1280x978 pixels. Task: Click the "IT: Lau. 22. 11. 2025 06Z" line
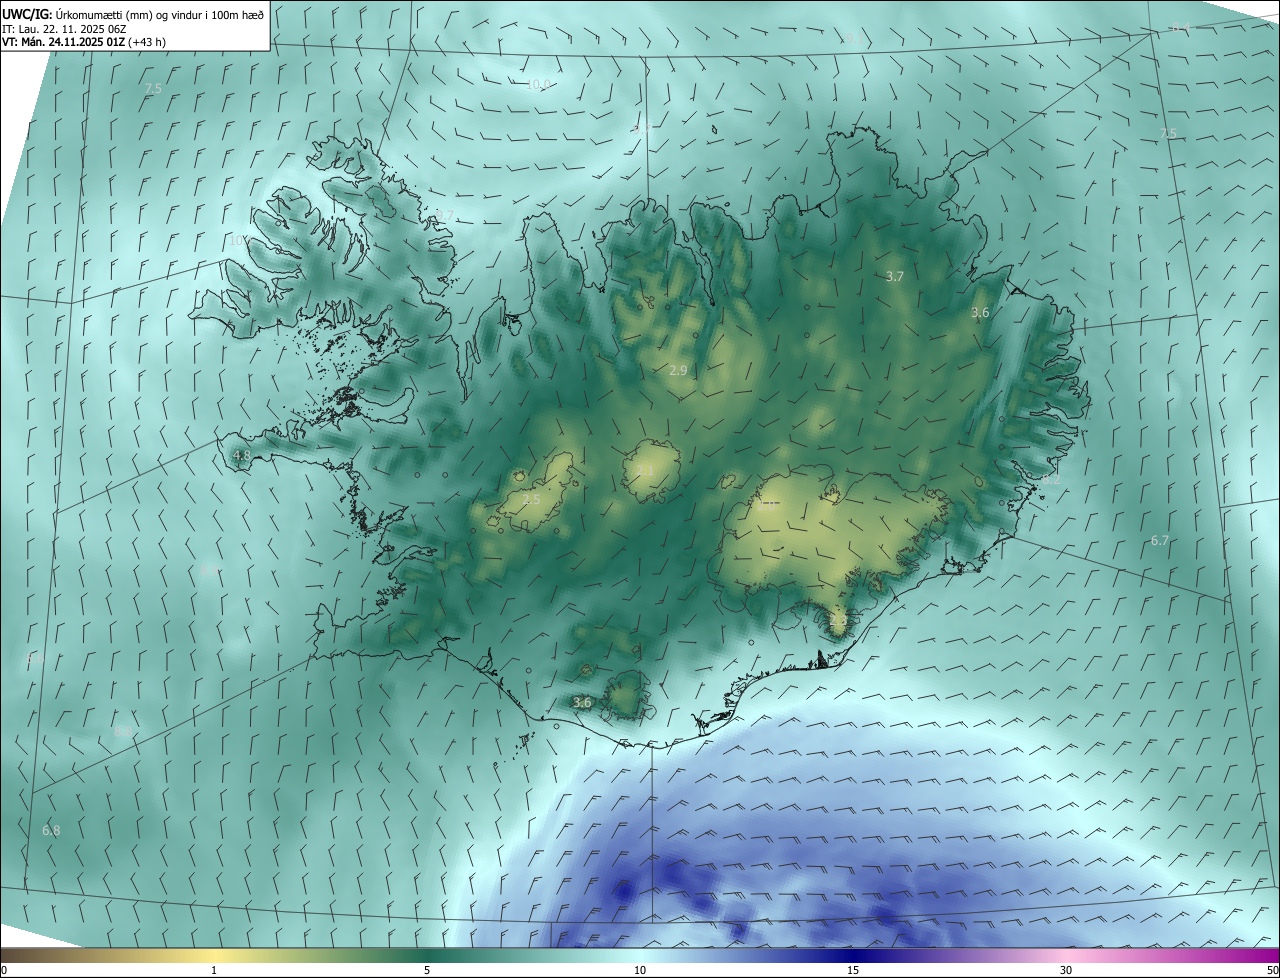click(64, 29)
